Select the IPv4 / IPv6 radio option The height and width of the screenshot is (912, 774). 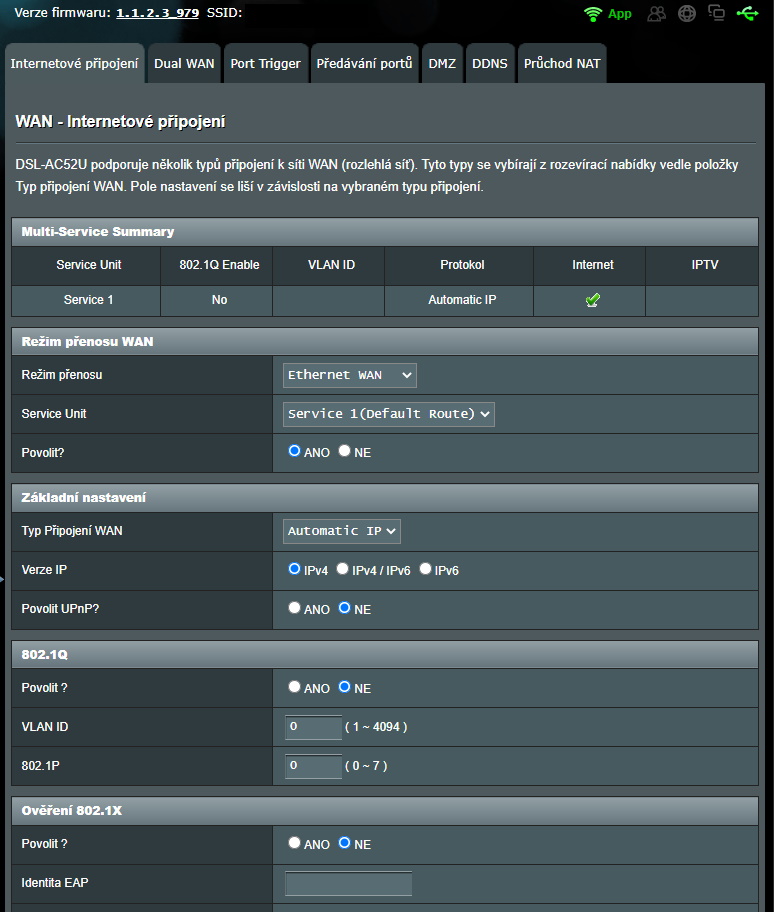pyautogui.click(x=343, y=569)
